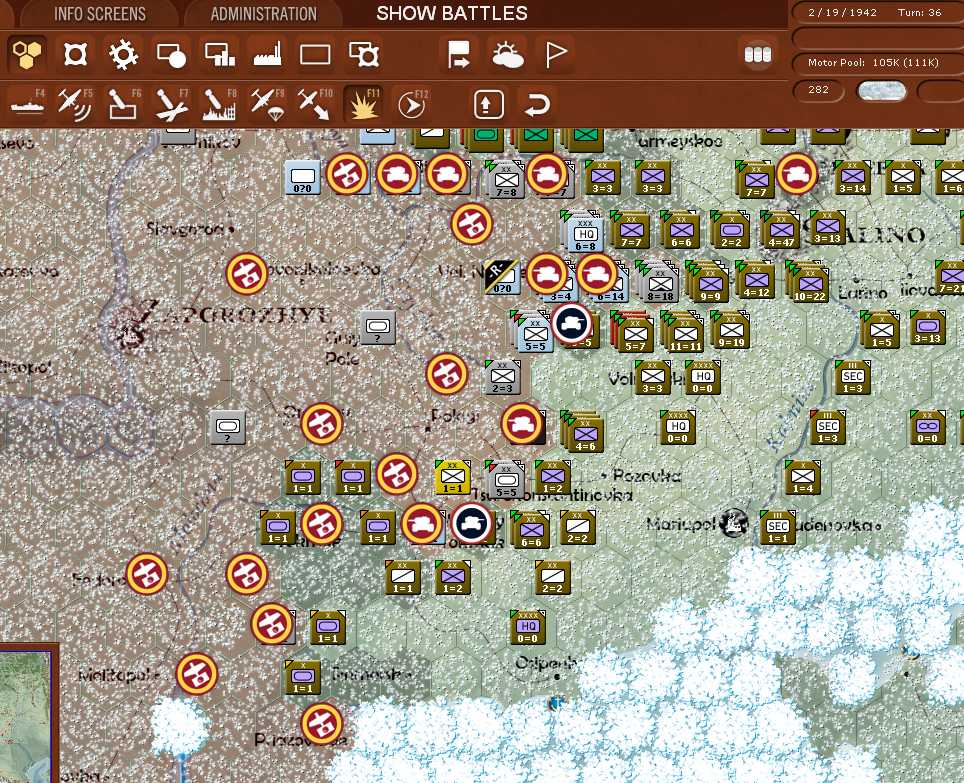
Task: Select the F7 bomb airfield mode
Action: point(172,103)
